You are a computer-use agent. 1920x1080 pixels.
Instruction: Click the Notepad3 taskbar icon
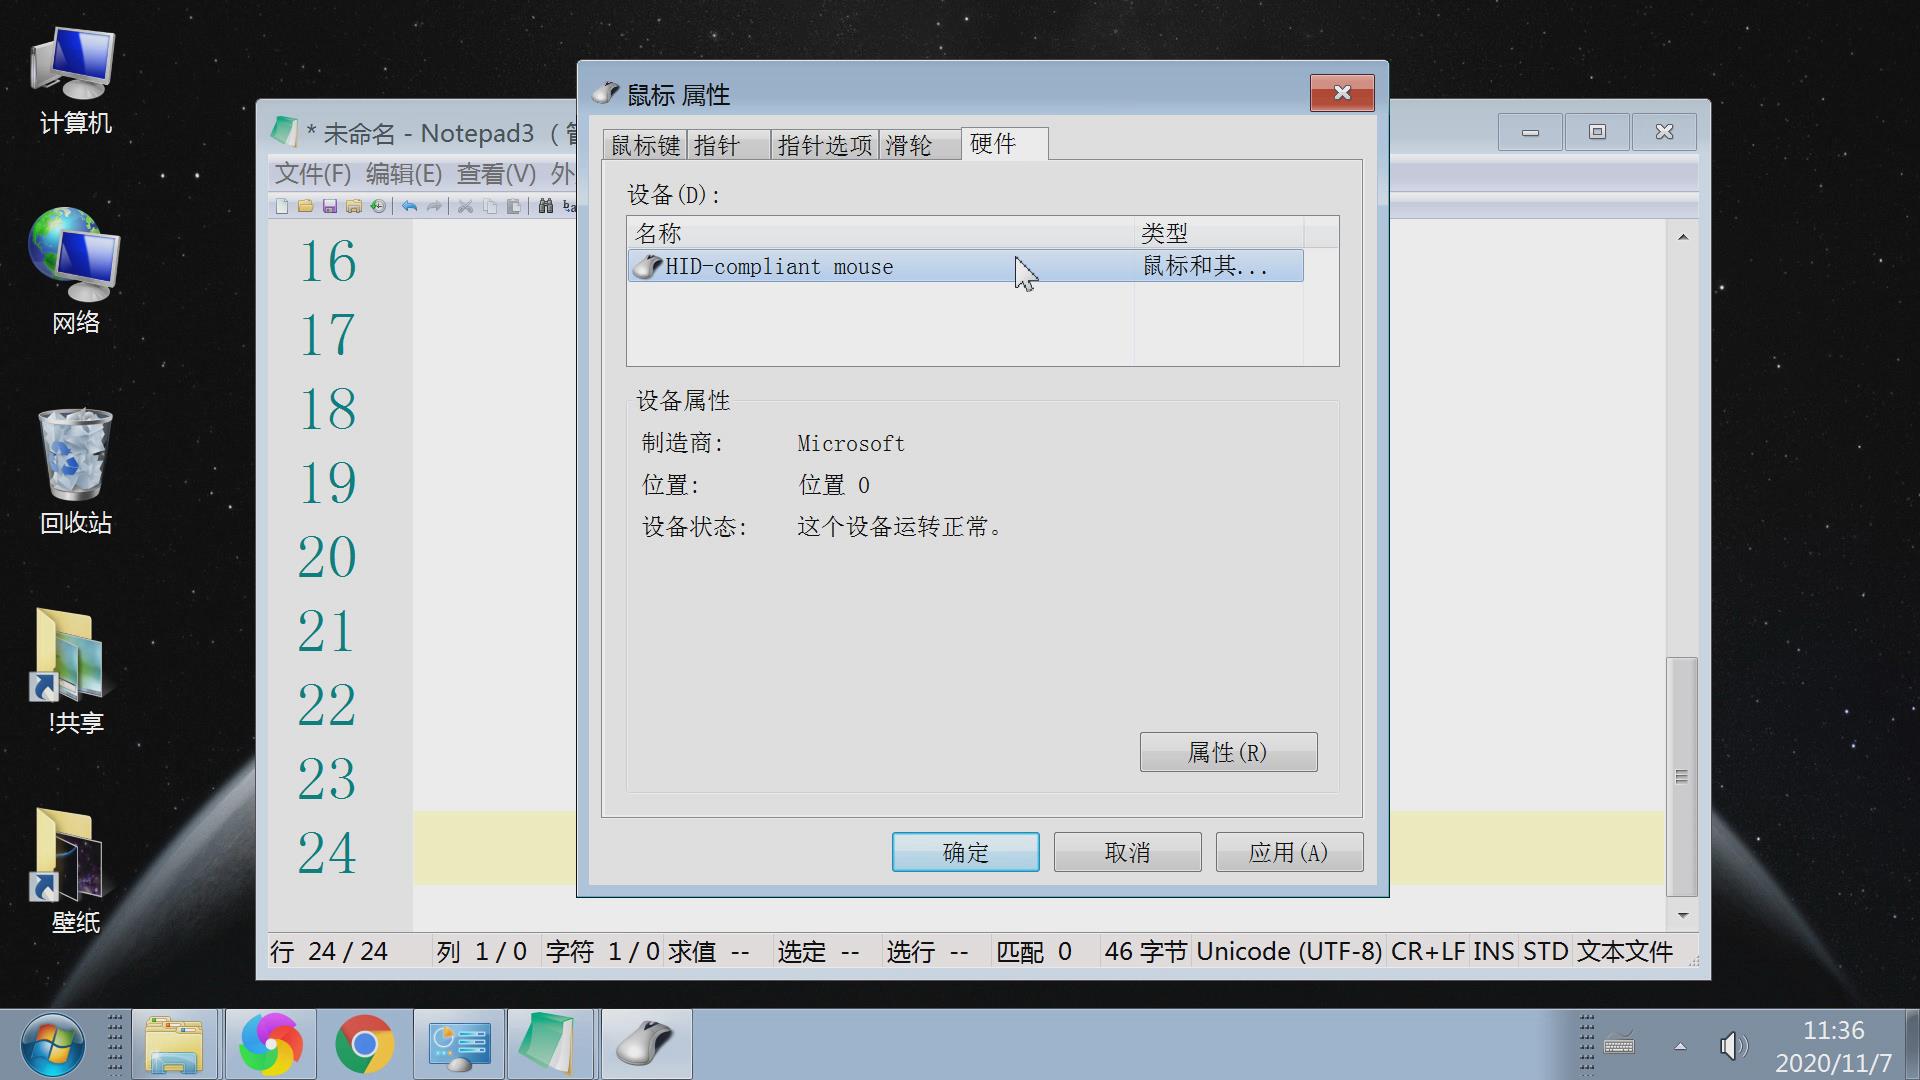click(x=548, y=1044)
